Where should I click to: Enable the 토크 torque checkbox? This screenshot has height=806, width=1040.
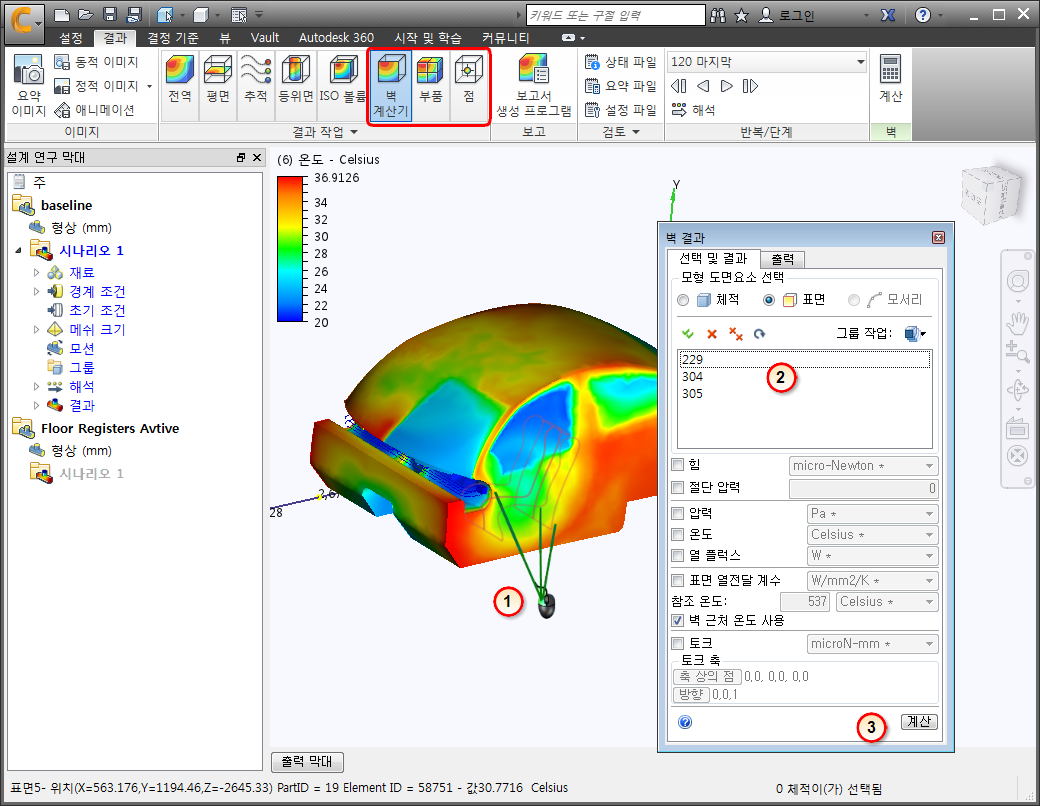677,643
